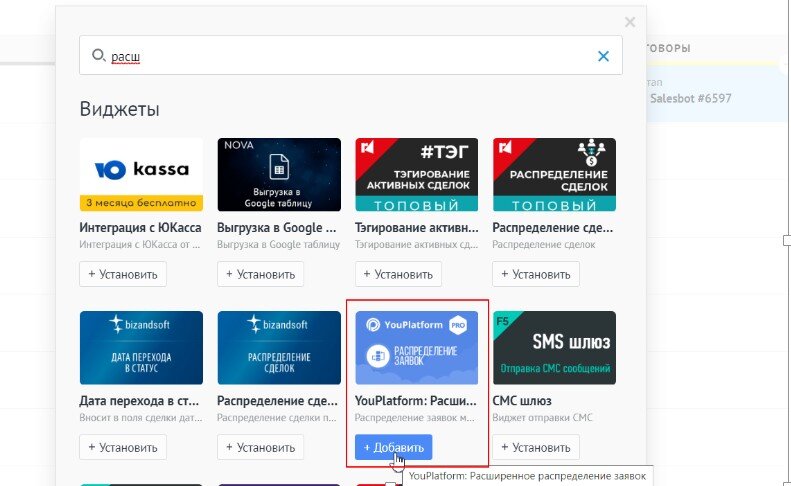Install the Дата перехода в статус widget
The image size is (791, 486).
123,447
